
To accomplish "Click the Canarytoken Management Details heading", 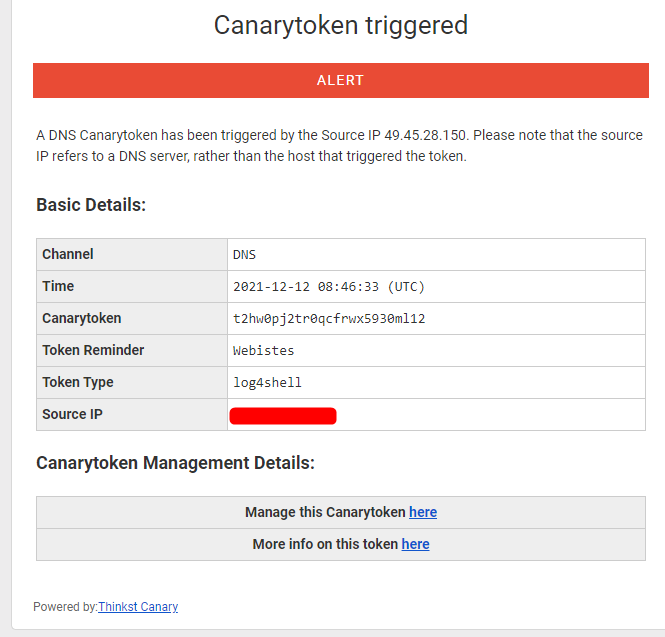I will (x=175, y=463).
